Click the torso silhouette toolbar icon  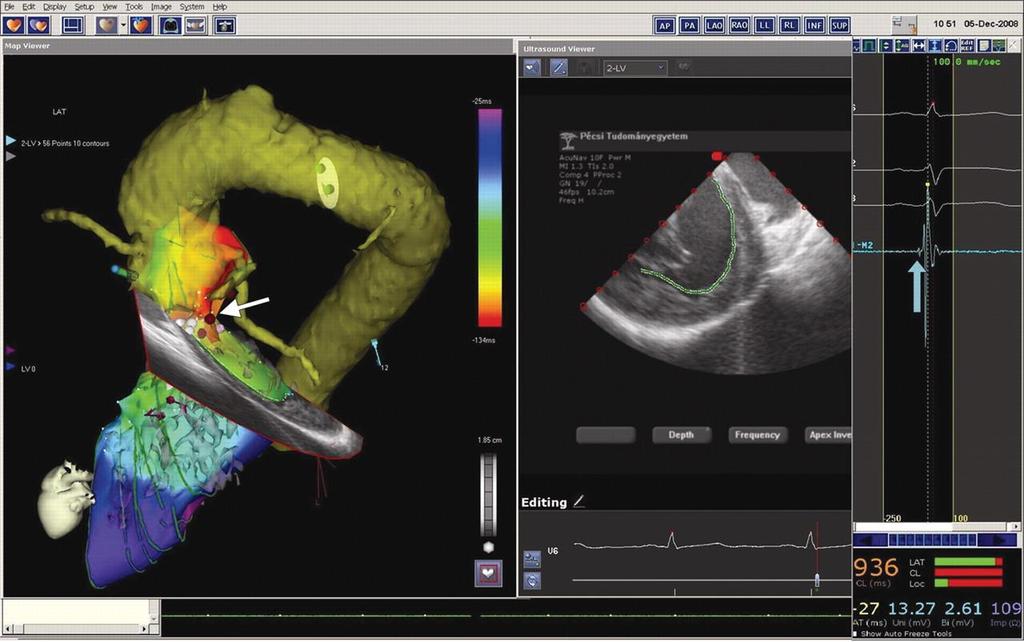(170, 25)
